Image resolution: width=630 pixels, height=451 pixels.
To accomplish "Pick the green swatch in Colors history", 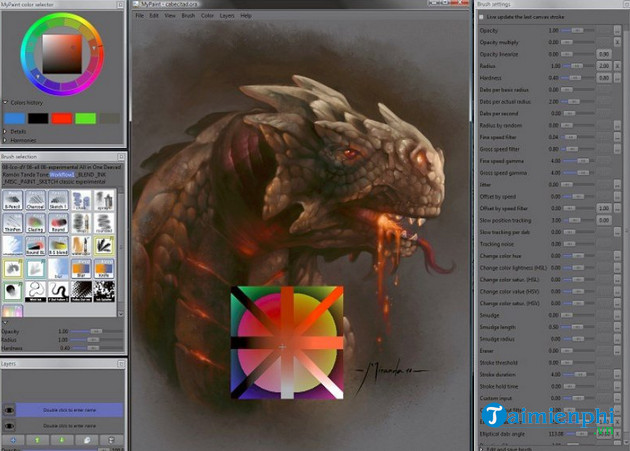I will pyautogui.click(x=86, y=118).
